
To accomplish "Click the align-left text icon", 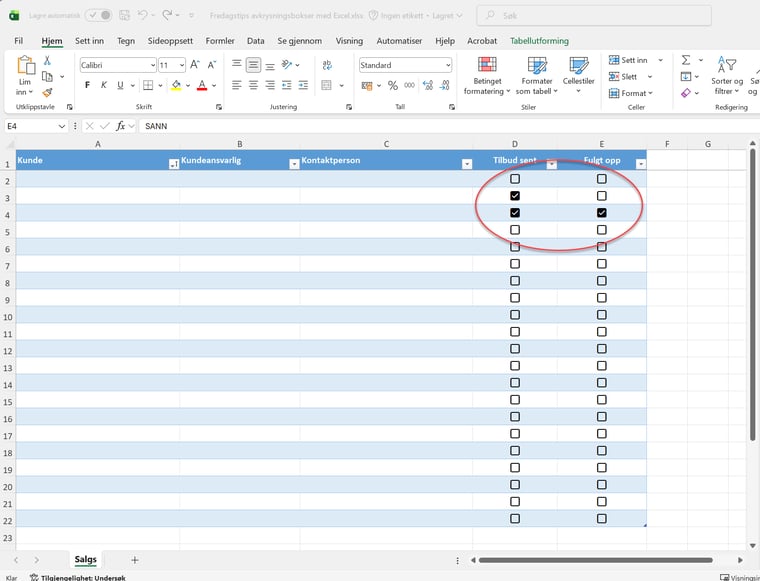I will (x=237, y=85).
